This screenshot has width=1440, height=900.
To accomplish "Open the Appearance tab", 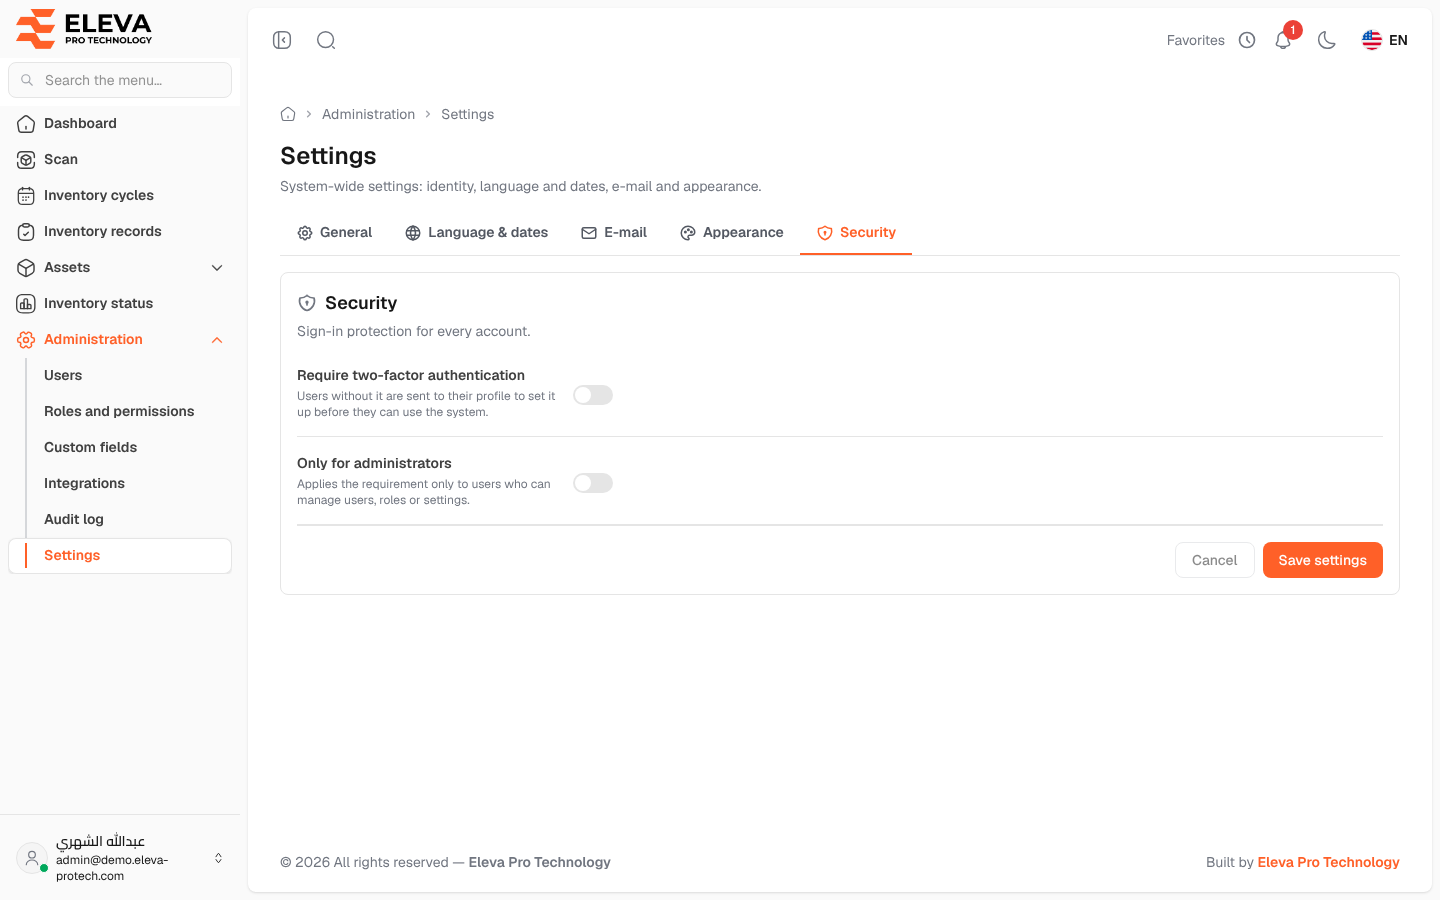I will click(x=732, y=233).
